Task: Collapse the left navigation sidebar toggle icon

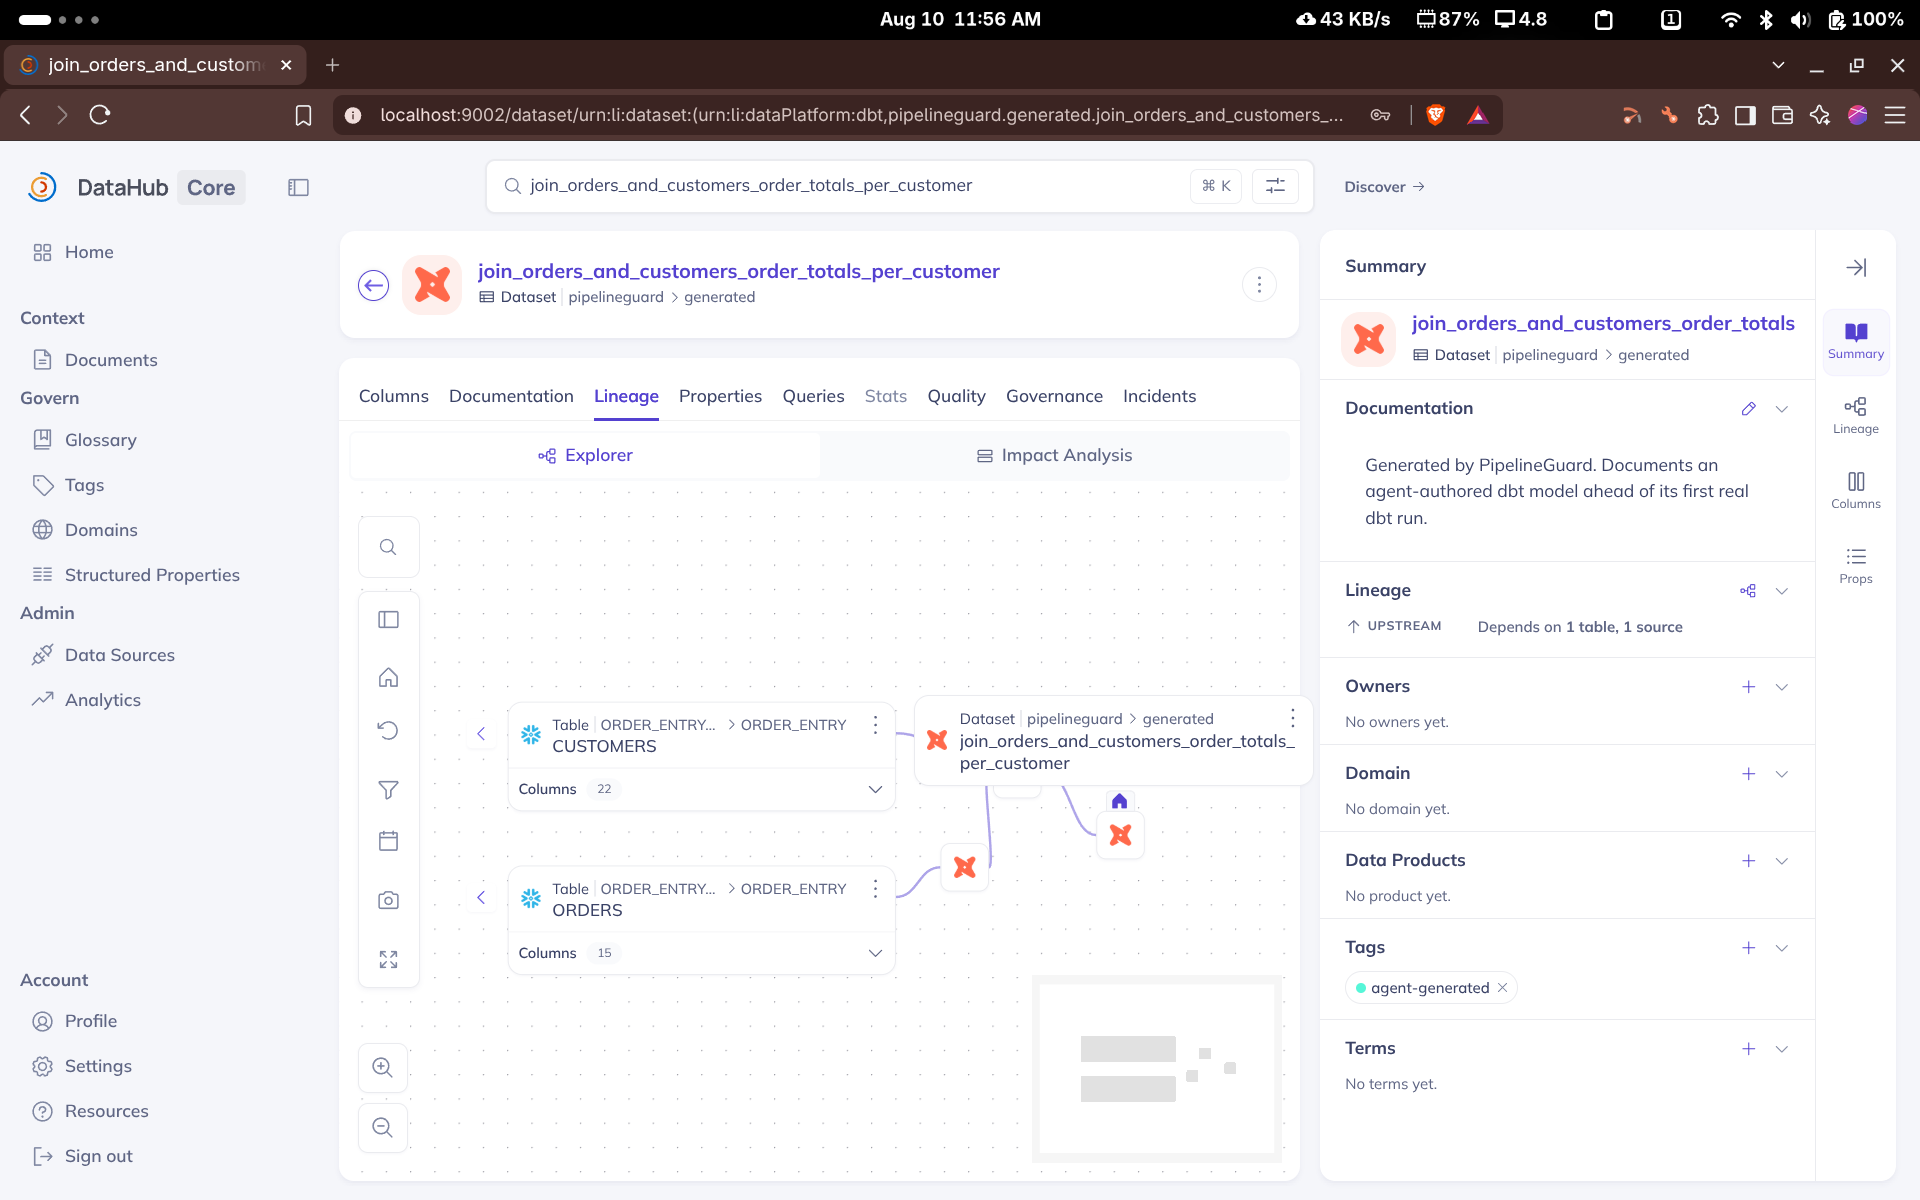Action: [298, 187]
